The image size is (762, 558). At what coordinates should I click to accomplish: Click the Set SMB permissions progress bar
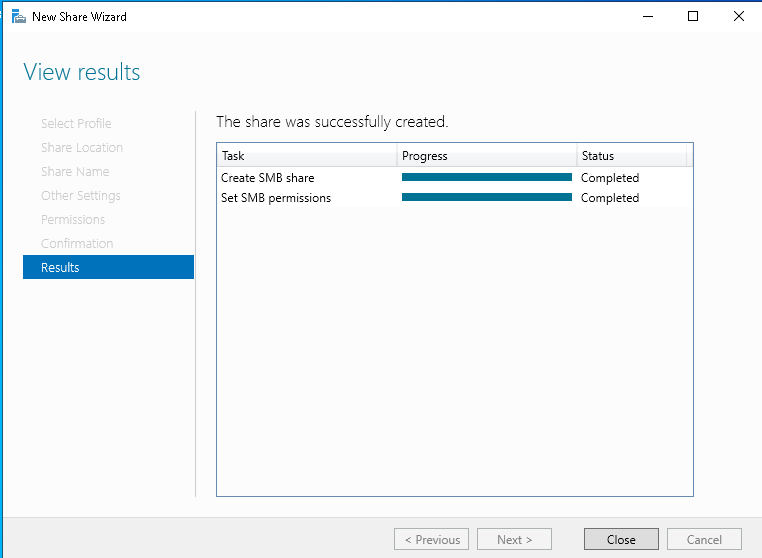point(487,197)
